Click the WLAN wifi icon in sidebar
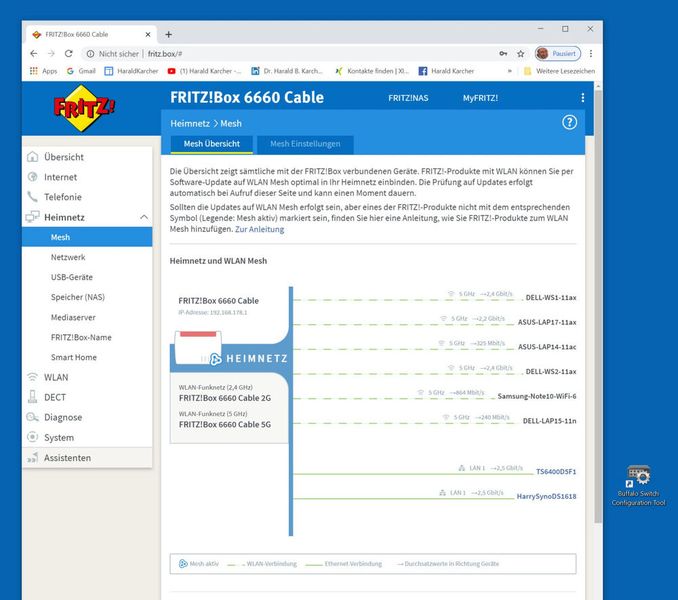 (x=32, y=377)
